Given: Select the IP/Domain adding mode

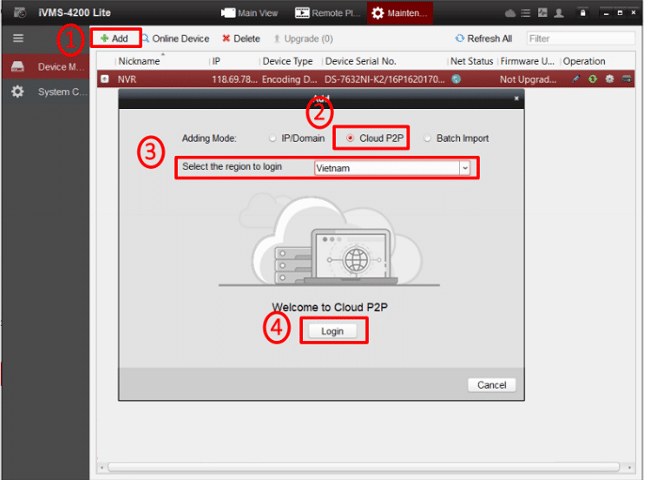Looking at the screenshot, I should coord(272,138).
